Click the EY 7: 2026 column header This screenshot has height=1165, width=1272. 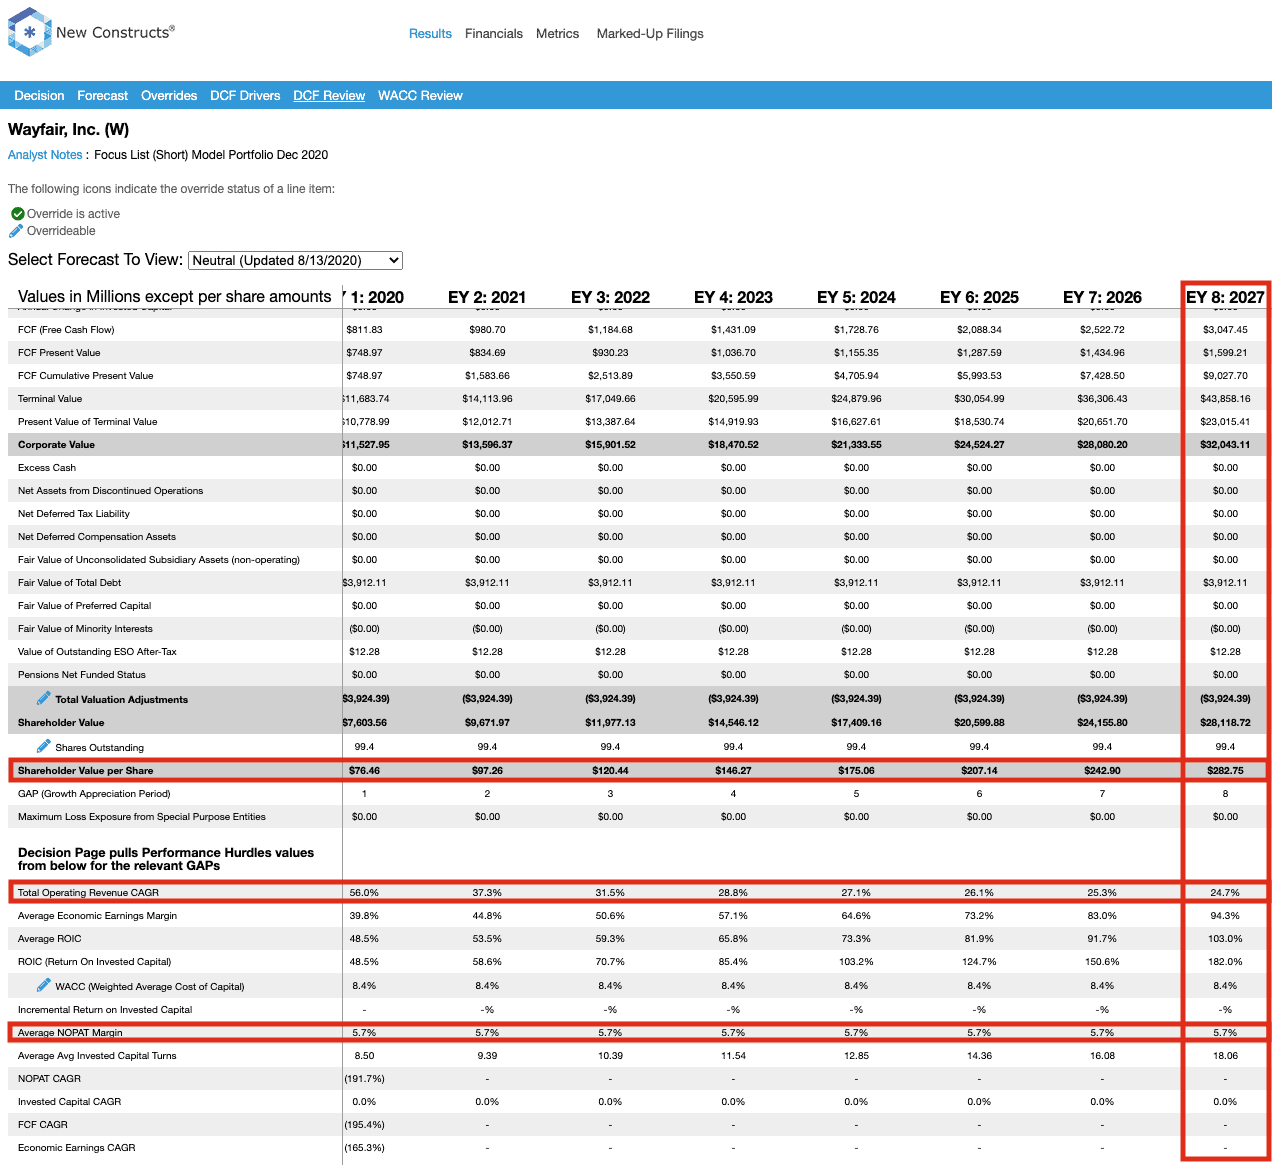[x=1102, y=297]
